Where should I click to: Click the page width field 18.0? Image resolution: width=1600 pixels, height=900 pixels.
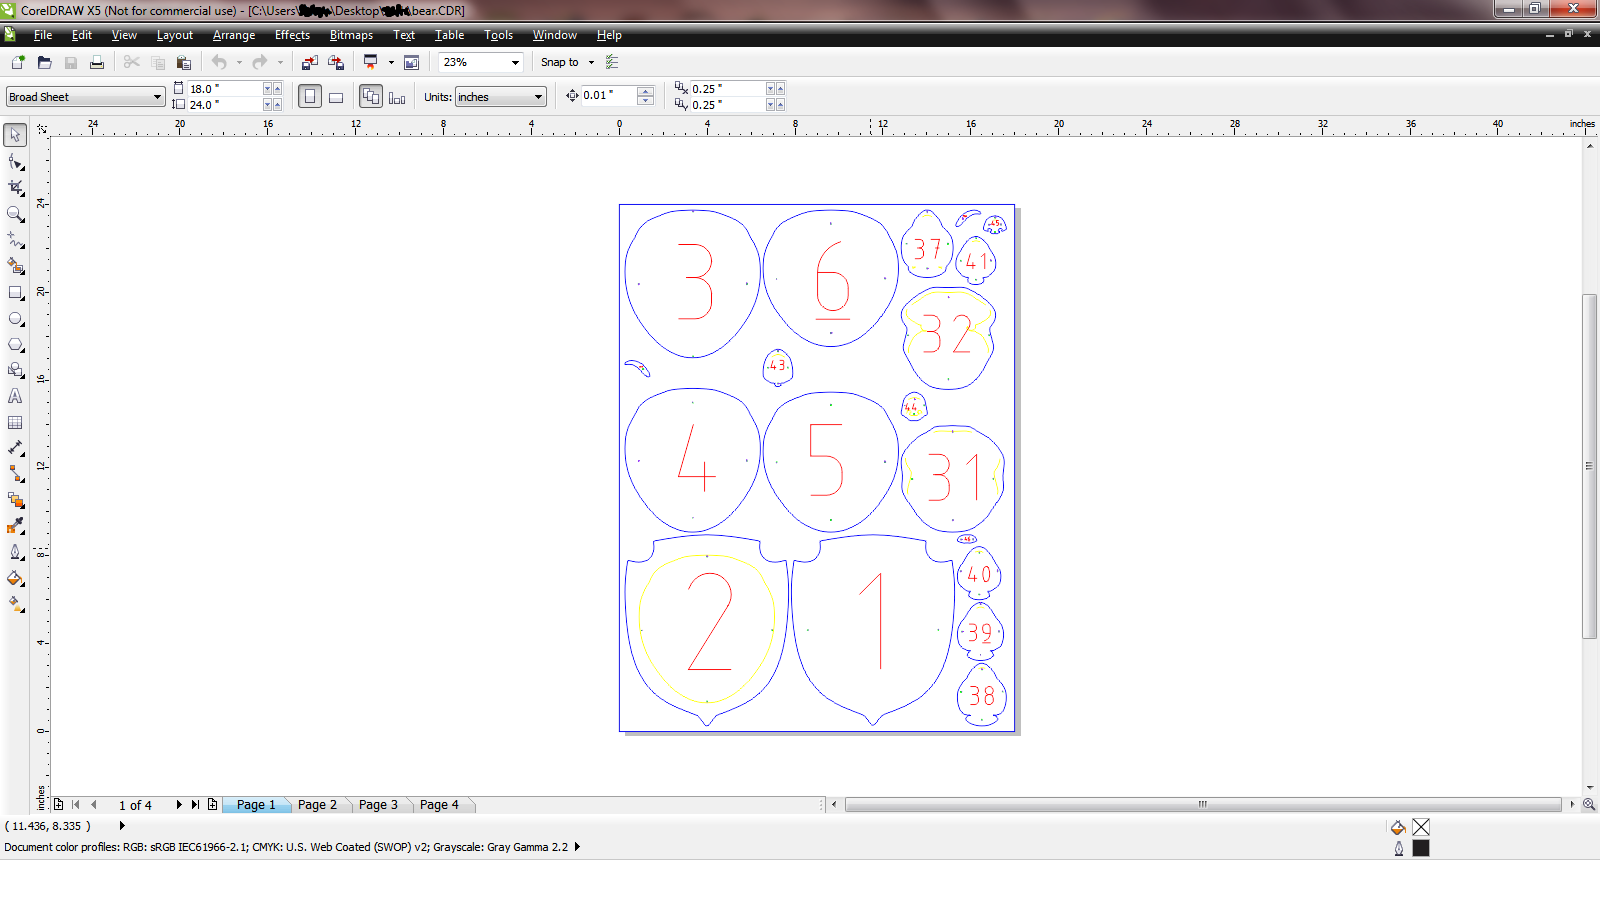pos(225,89)
